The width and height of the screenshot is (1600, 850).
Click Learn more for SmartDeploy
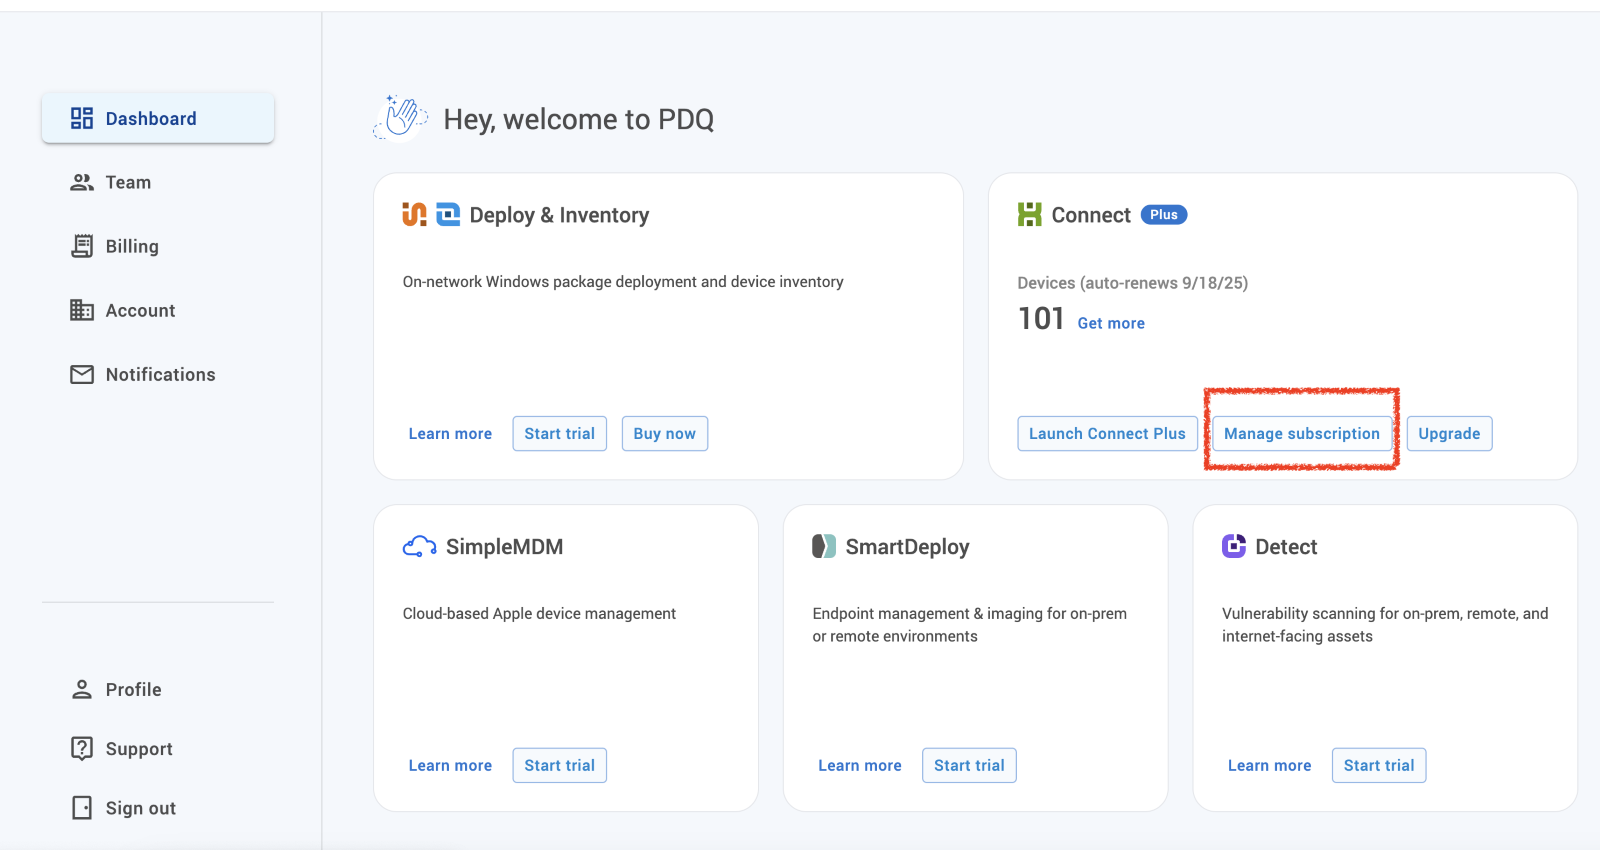click(860, 765)
